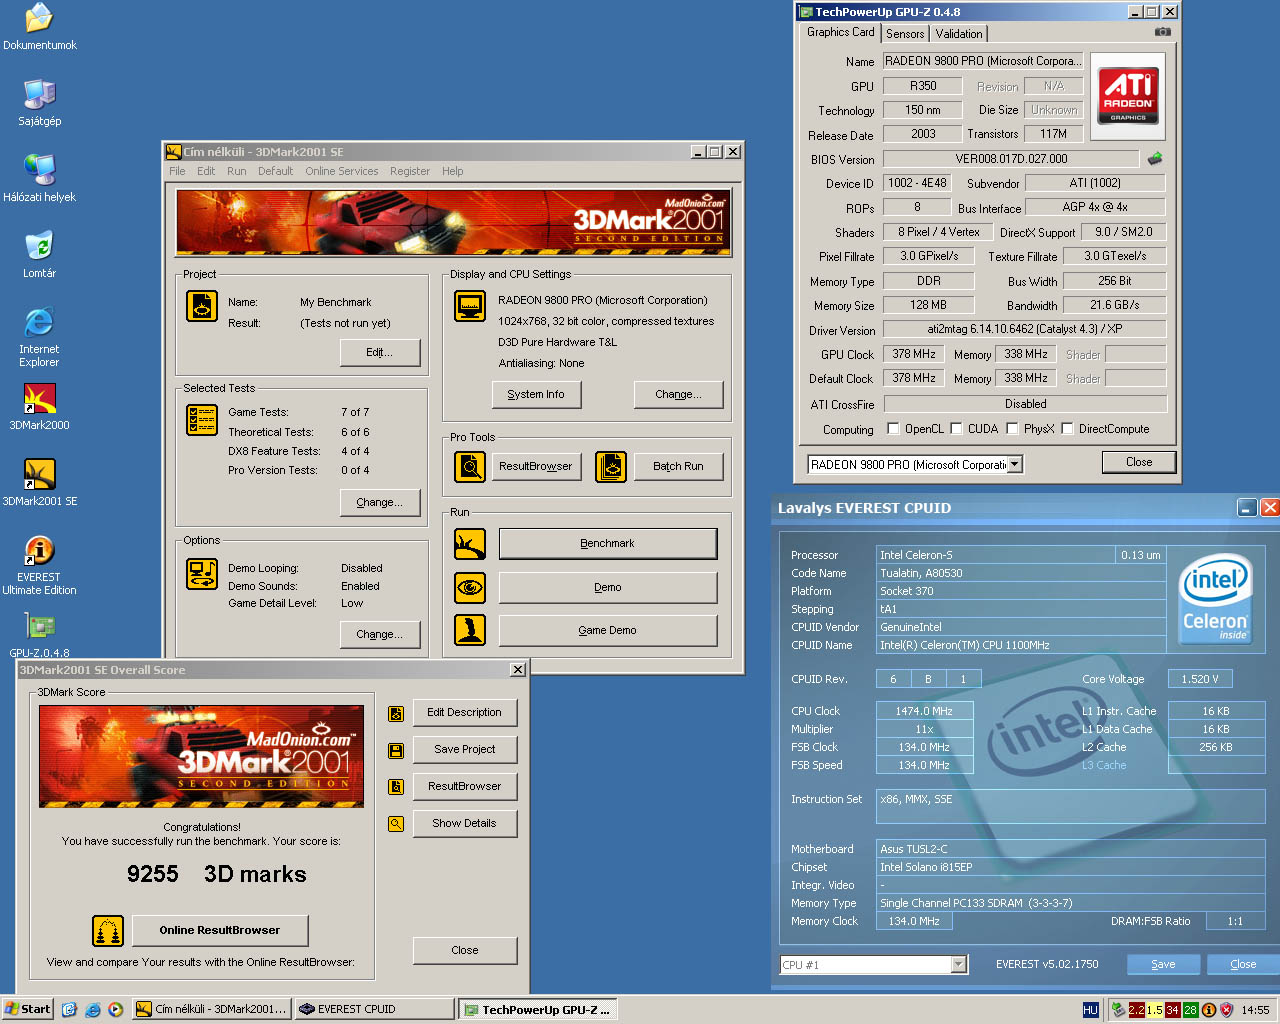
Task: Click the L3 Cache link in EVEREST
Action: [1104, 766]
